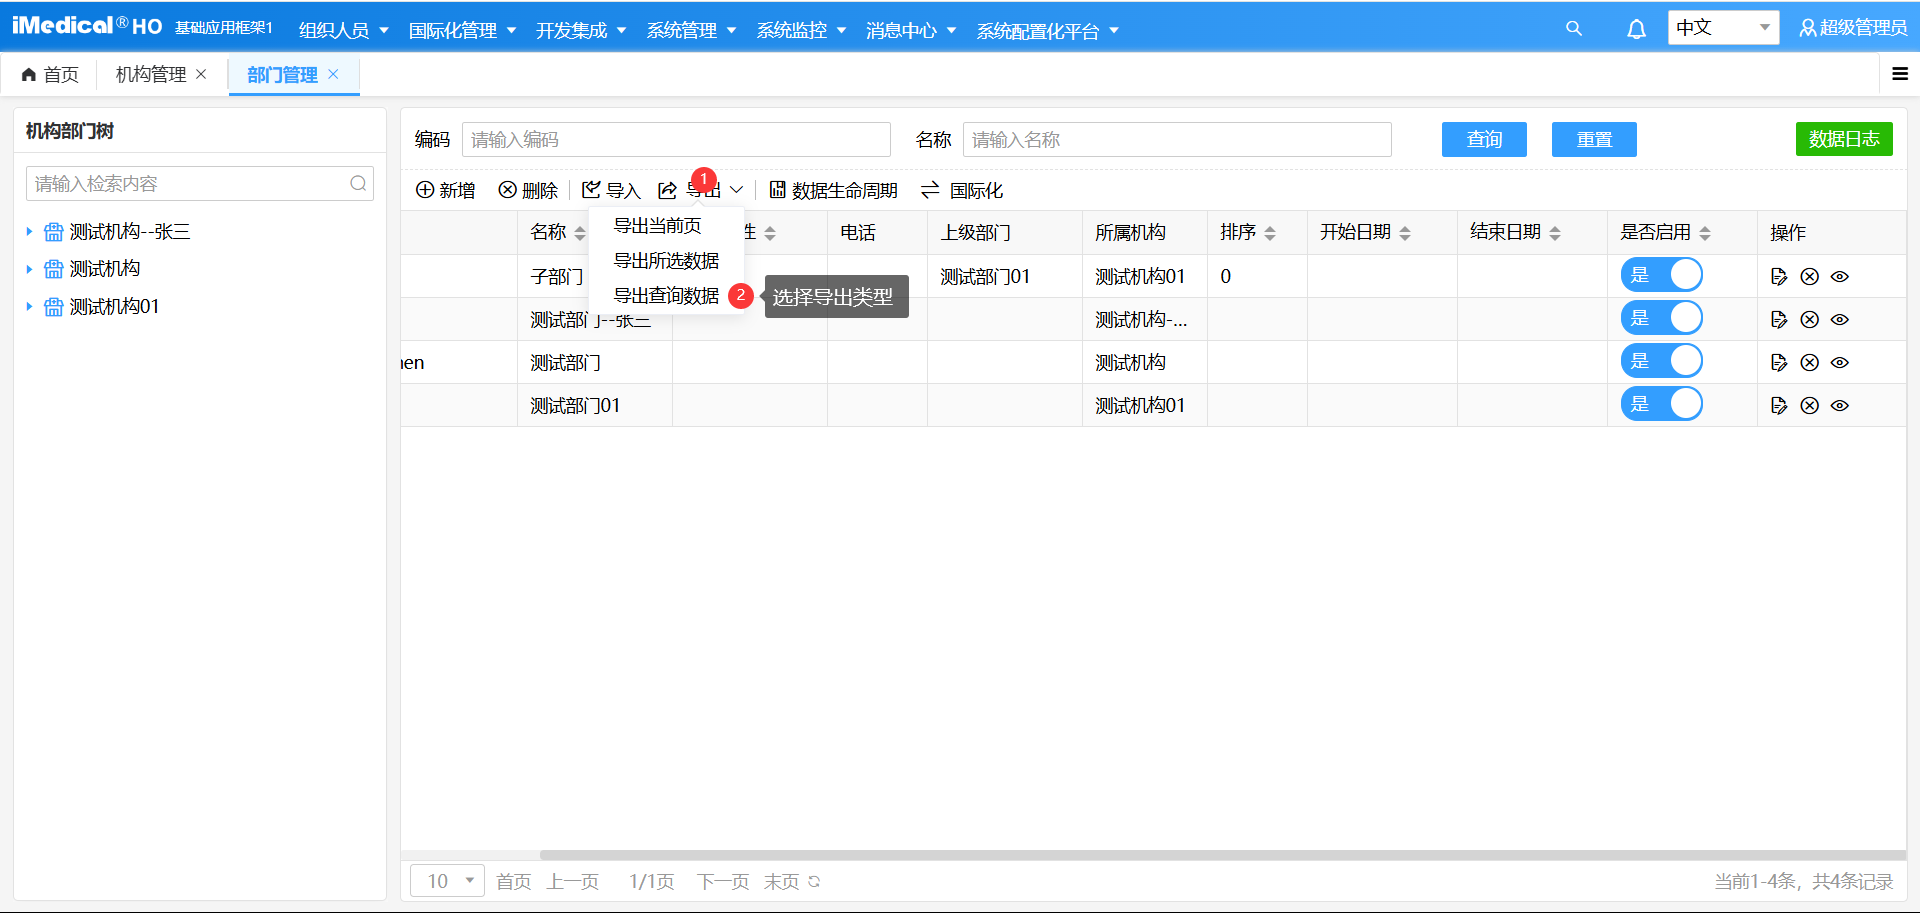Screen dimensions: 1920x913
Task: Toggle 是否启用 switch for 子部门 row
Action: click(x=1661, y=276)
